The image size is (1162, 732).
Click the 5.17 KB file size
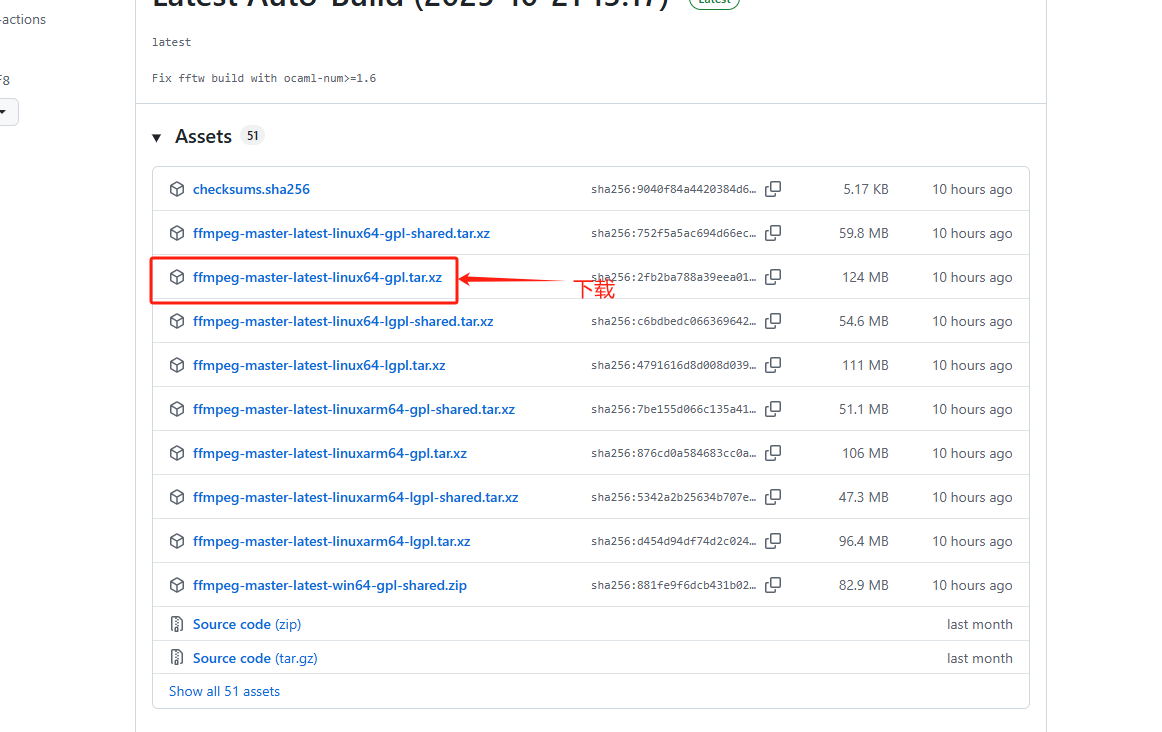(866, 189)
